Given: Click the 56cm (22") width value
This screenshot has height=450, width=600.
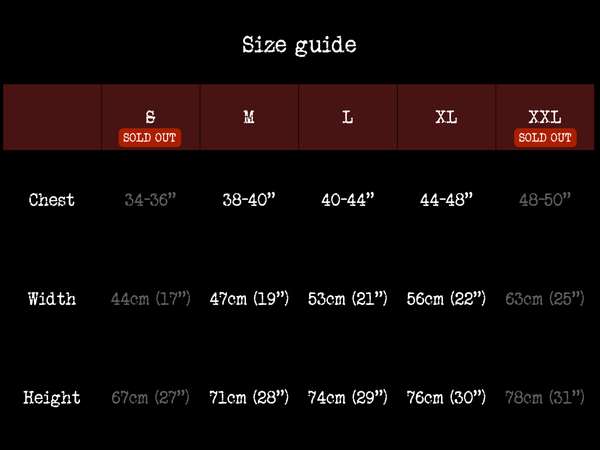Looking at the screenshot, I should (447, 299).
